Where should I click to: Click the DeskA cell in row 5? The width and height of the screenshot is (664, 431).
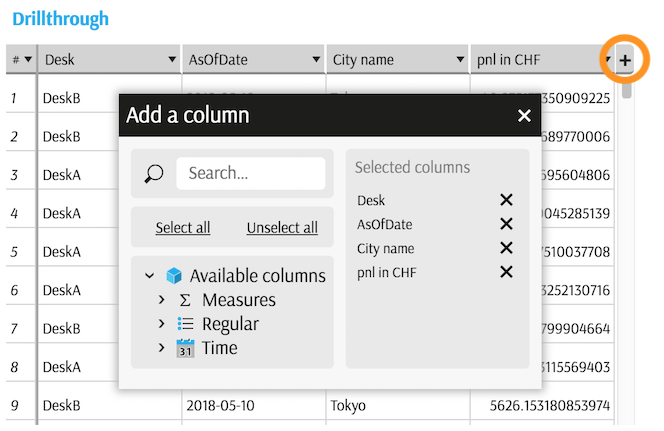pyautogui.click(x=61, y=252)
